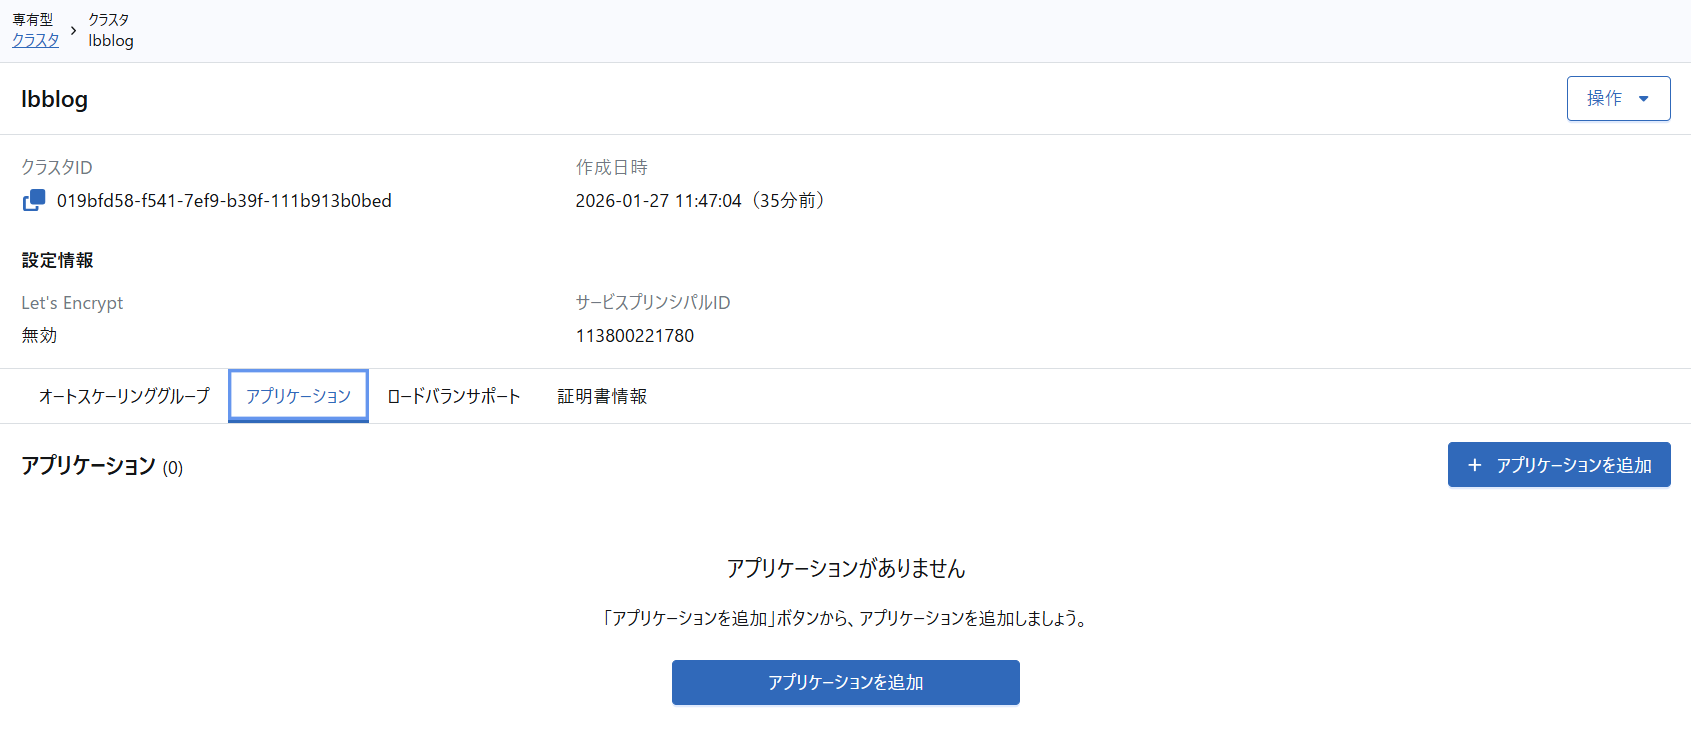Open the 操作 dropdown menu
Image resolution: width=1691 pixels, height=745 pixels.
1617,98
